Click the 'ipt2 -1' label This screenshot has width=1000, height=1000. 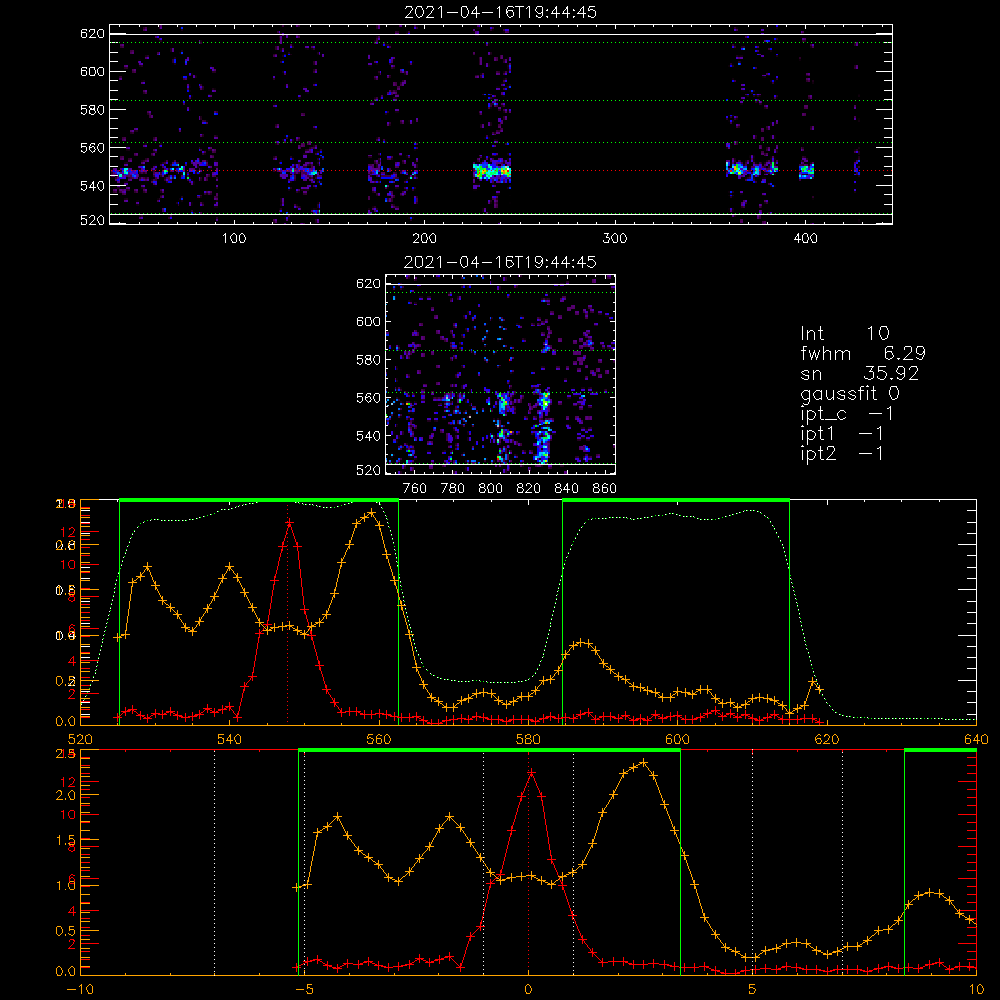pos(842,453)
